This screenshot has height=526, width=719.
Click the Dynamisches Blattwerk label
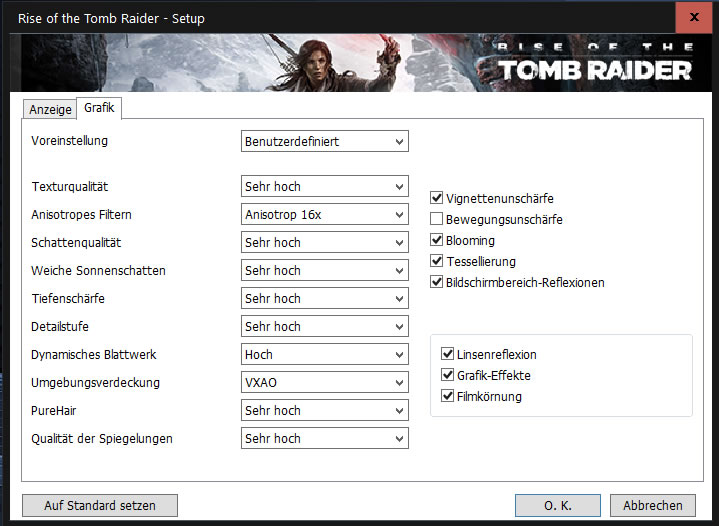(94, 354)
